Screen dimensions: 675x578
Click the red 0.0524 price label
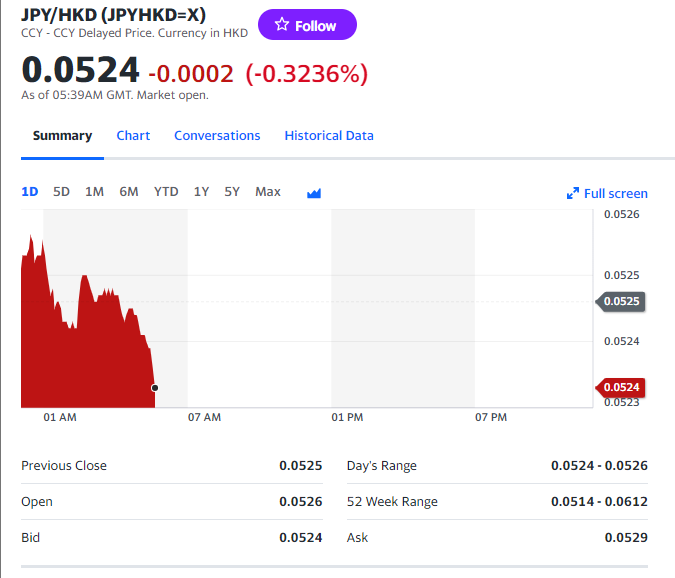[622, 387]
